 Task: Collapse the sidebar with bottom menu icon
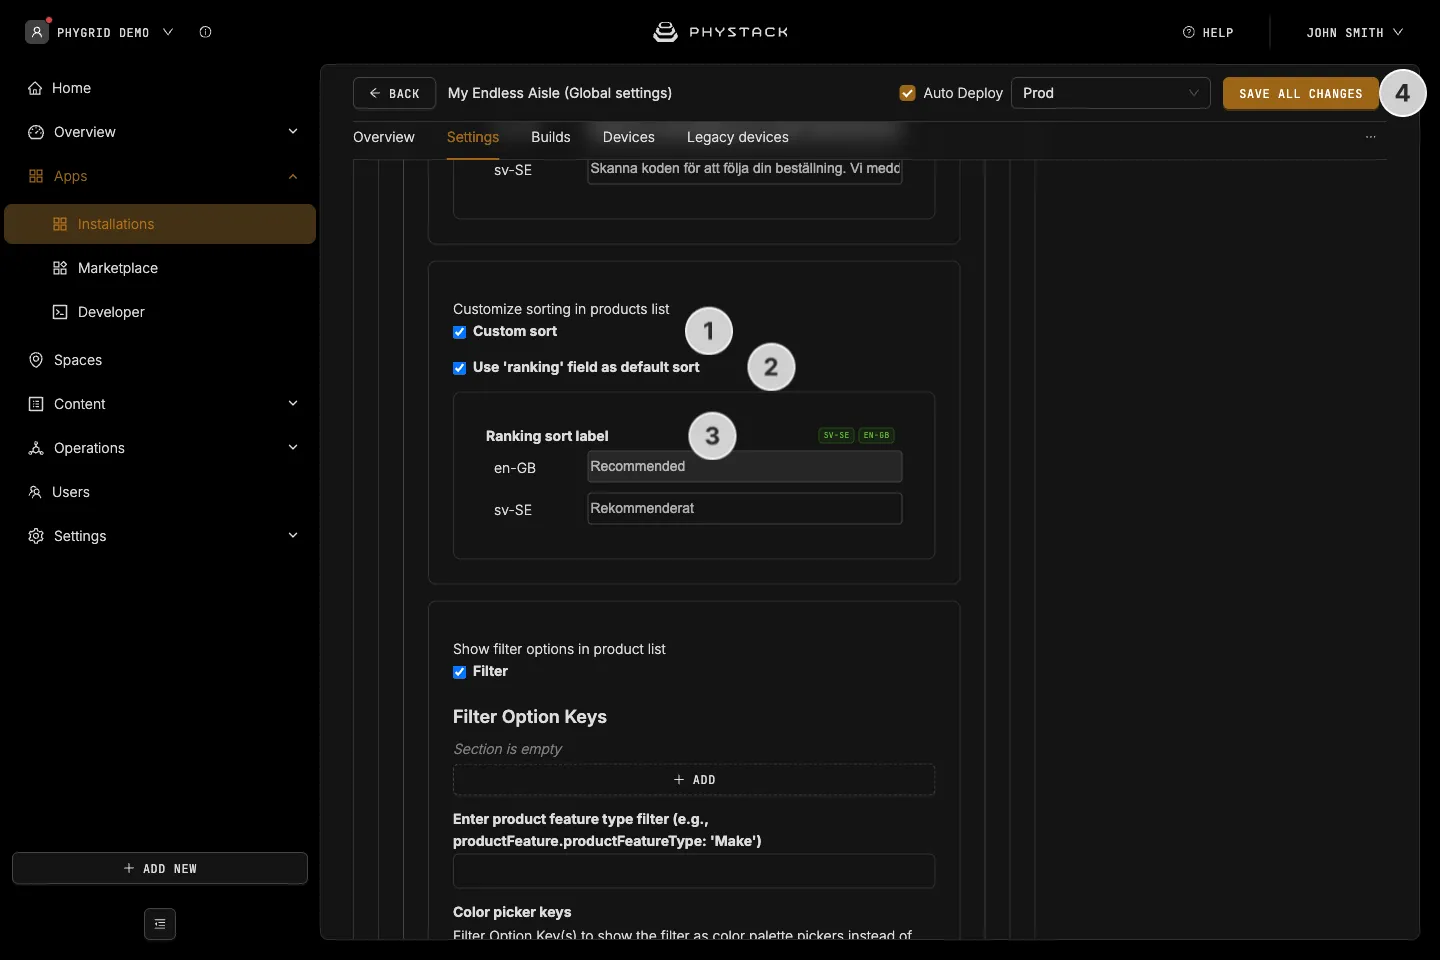(160, 924)
